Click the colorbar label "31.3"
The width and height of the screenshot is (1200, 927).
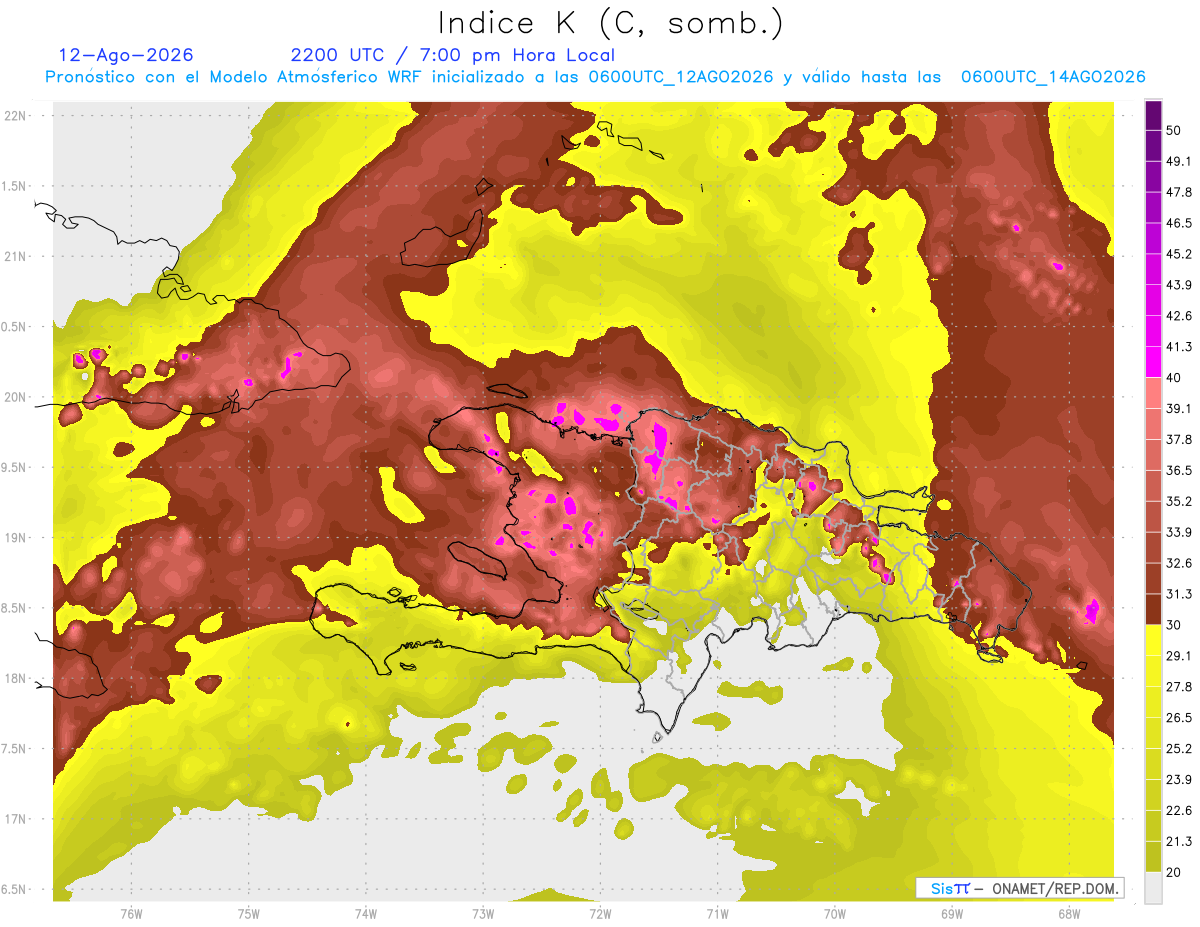tap(1179, 594)
